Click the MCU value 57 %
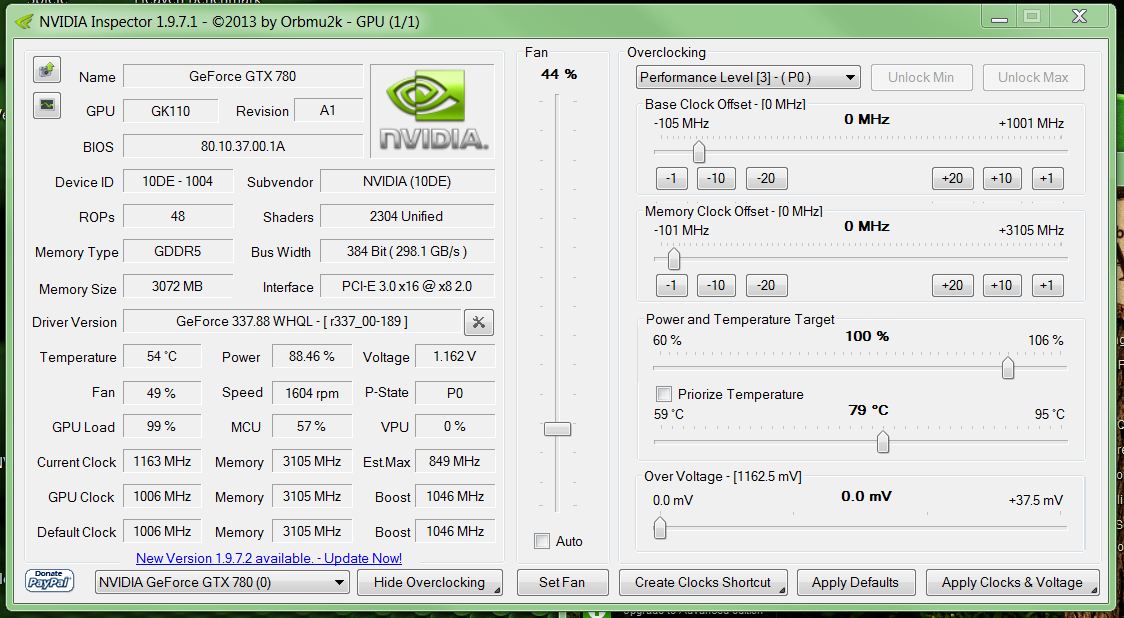The image size is (1124, 618). click(x=312, y=427)
